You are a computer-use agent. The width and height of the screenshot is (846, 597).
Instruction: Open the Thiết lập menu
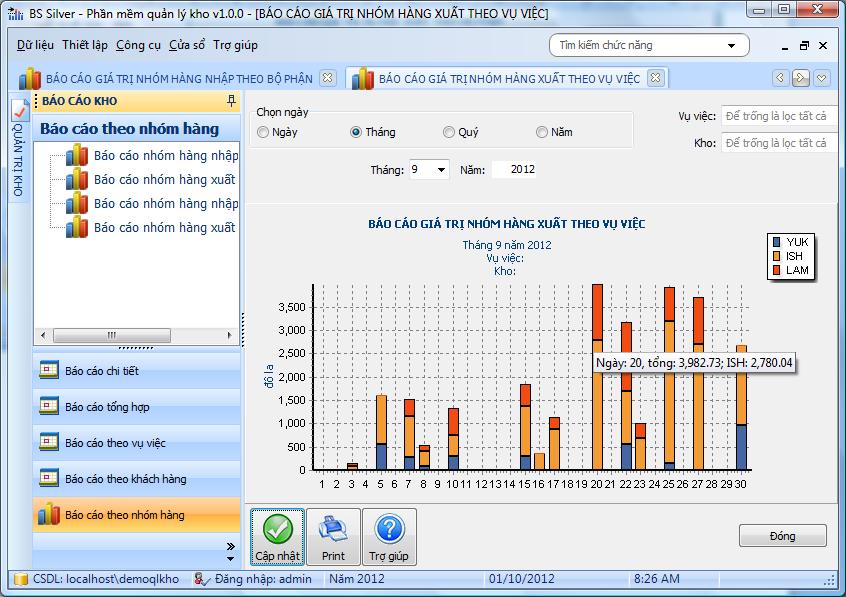point(85,45)
